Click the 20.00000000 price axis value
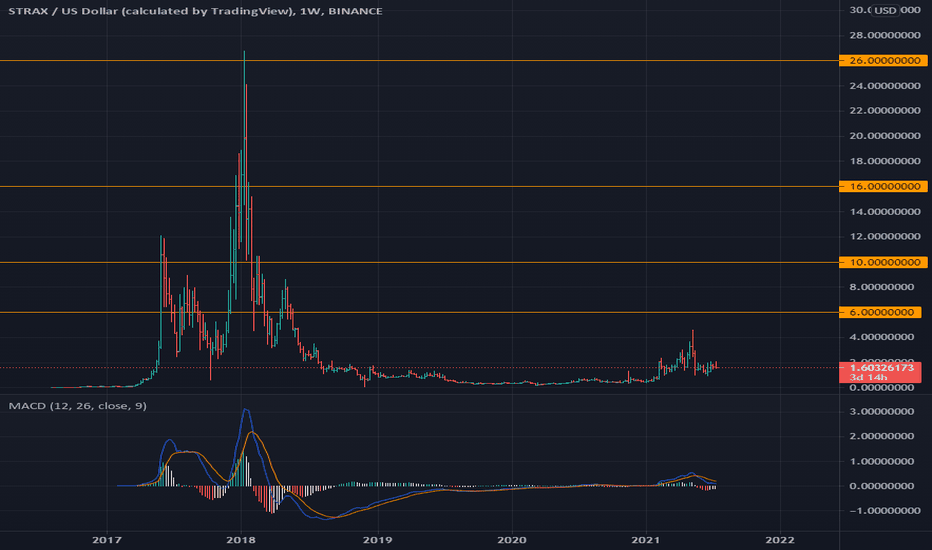The image size is (932, 550). [885, 136]
